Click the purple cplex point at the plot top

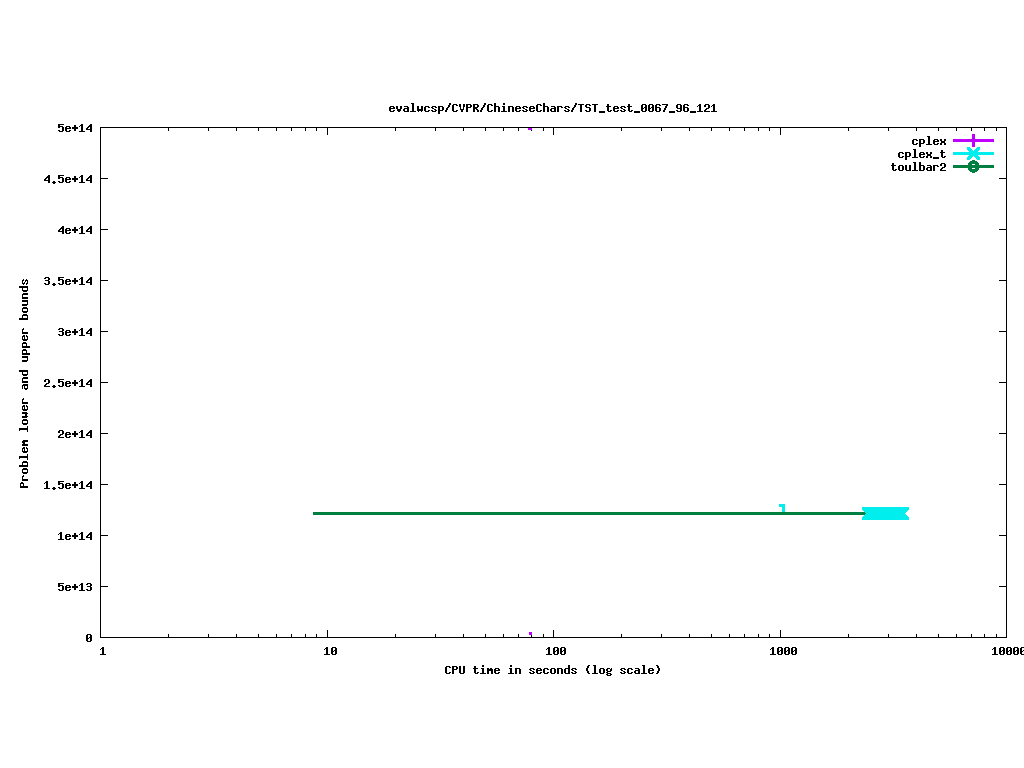(x=530, y=128)
